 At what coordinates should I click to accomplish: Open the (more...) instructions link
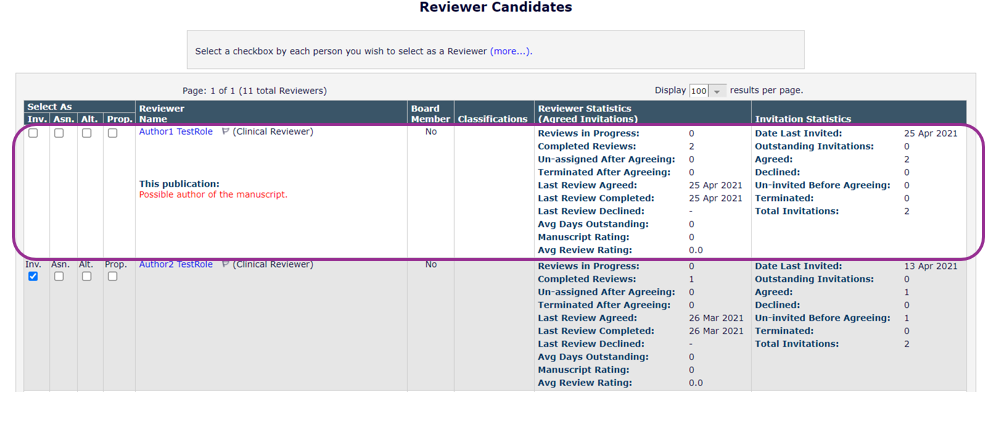click(x=510, y=51)
